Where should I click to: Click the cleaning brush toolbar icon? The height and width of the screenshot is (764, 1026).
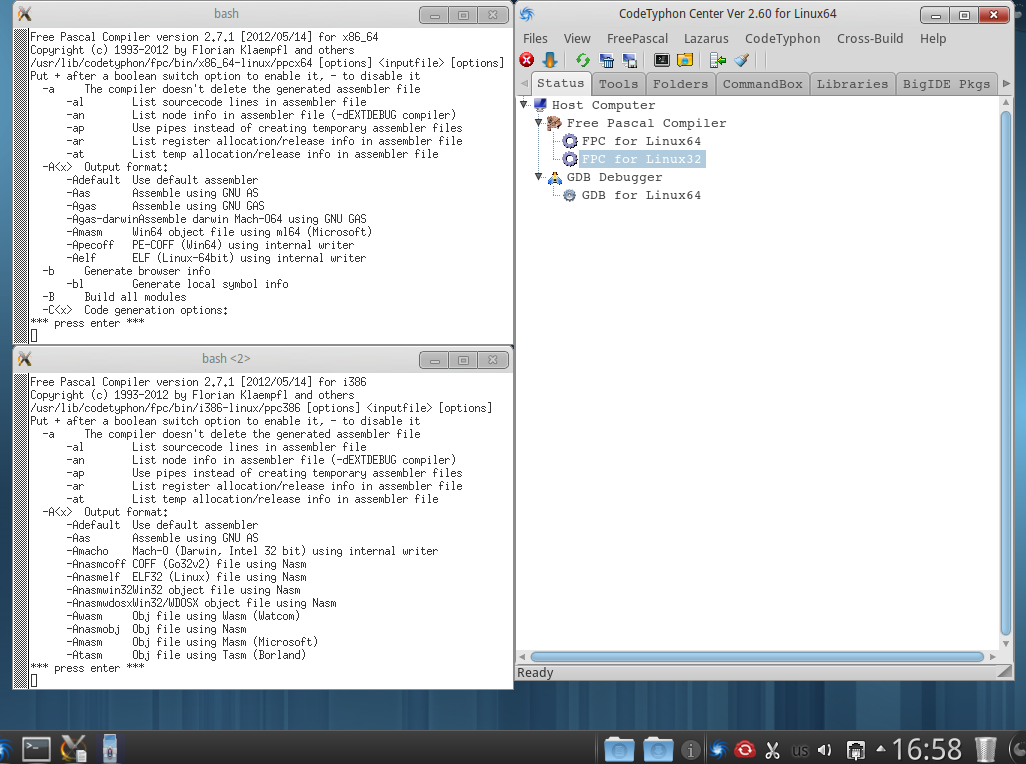[x=741, y=60]
